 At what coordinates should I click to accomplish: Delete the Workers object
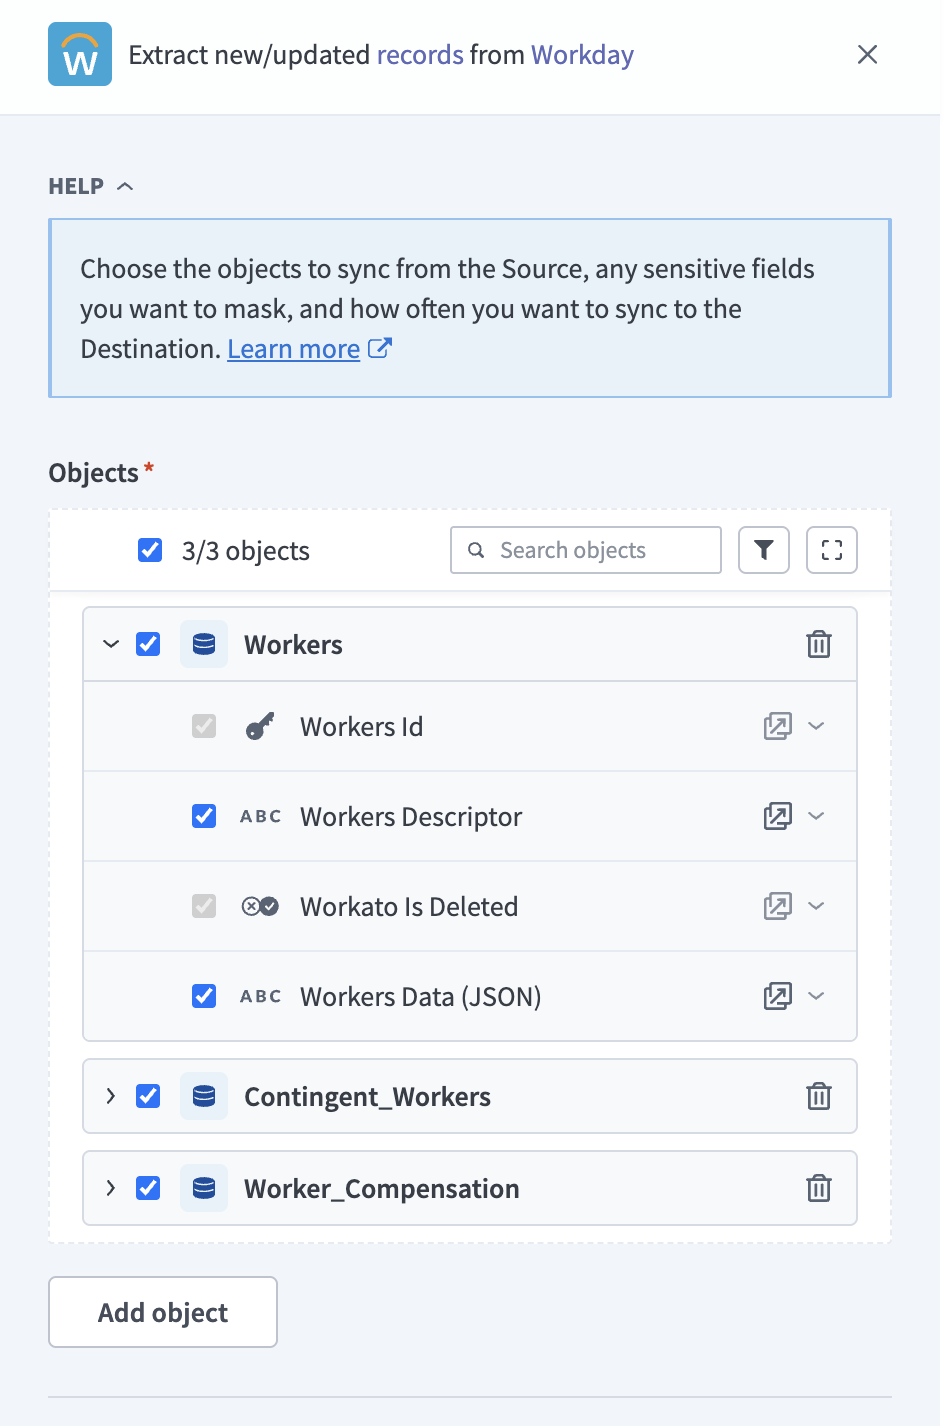tap(819, 644)
